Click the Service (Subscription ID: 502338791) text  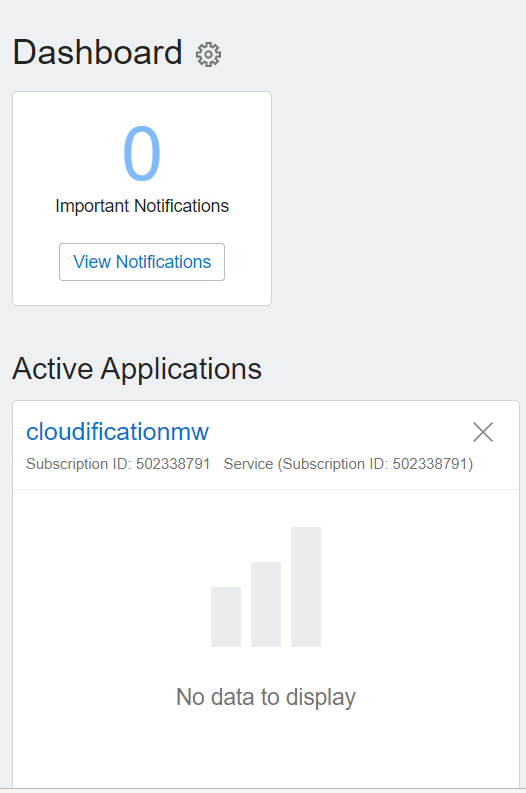(x=348, y=464)
